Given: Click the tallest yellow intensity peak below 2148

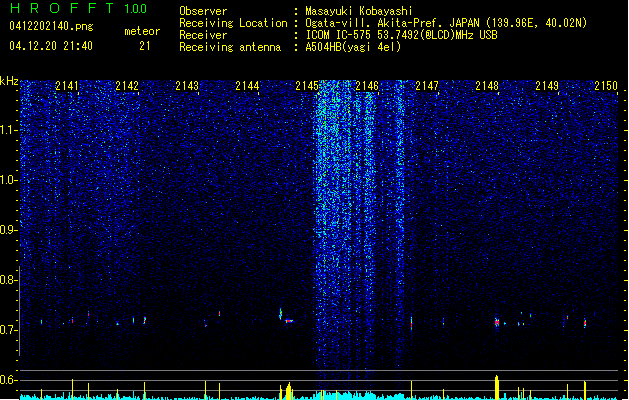Looking at the screenshot, I should pos(497,387).
